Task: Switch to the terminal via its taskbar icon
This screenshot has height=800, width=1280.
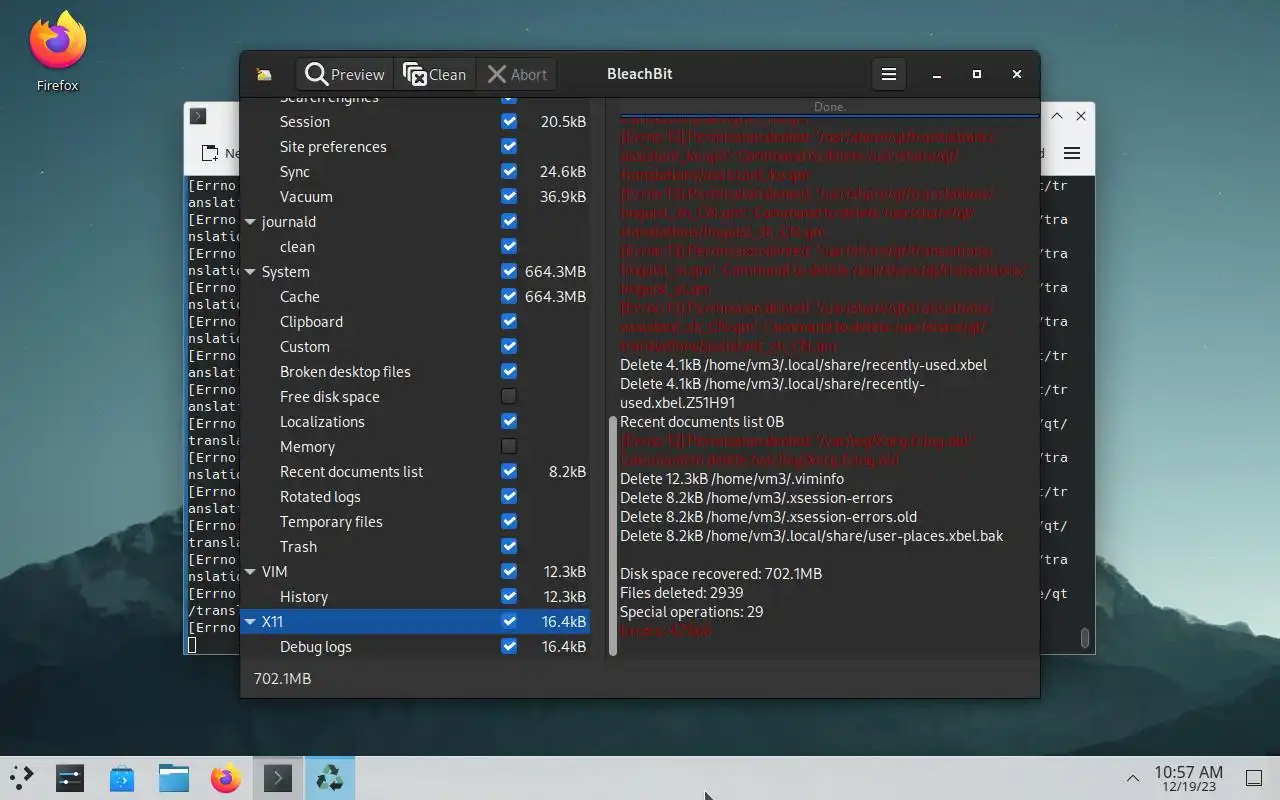Action: 278,778
